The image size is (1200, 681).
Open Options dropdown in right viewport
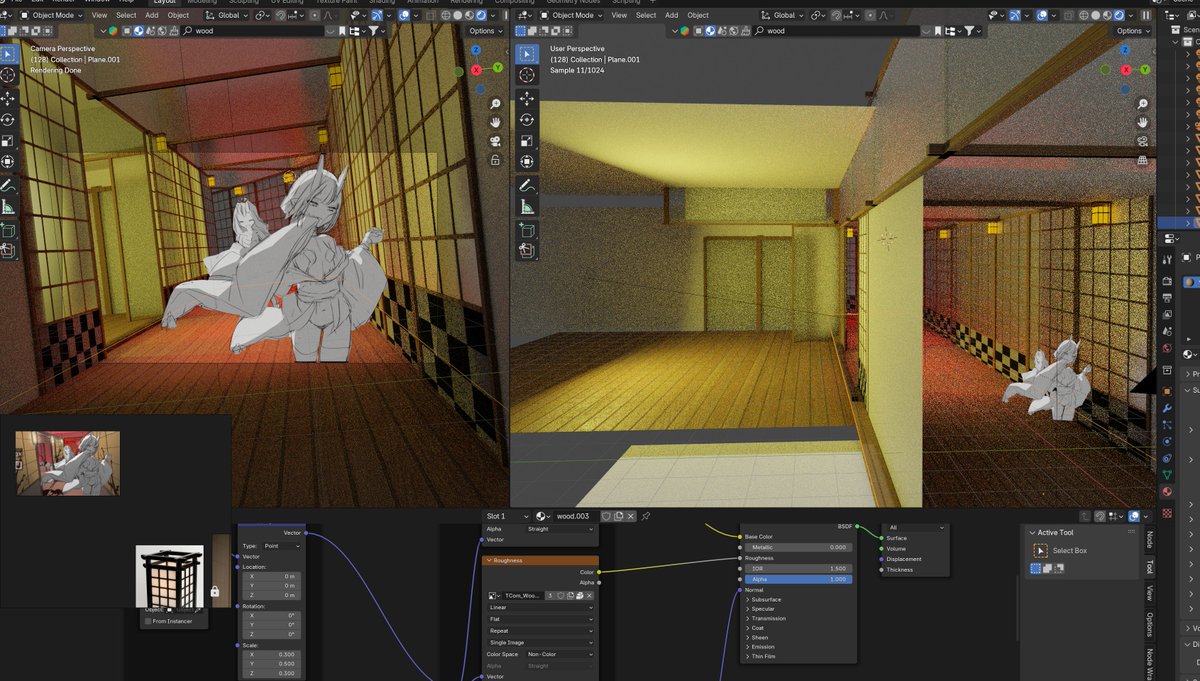[1131, 31]
